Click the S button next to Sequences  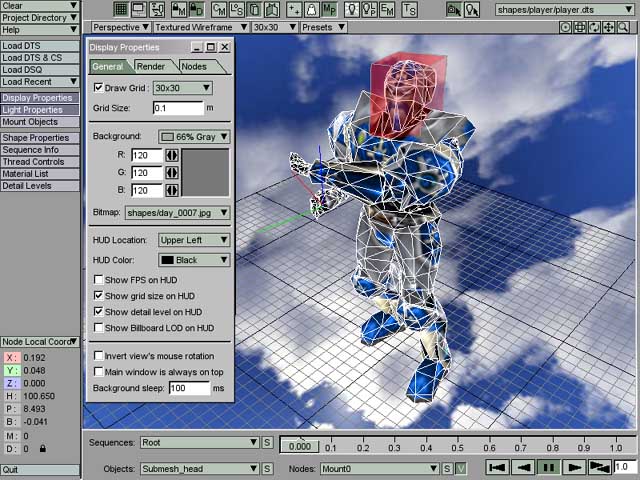(x=268, y=443)
